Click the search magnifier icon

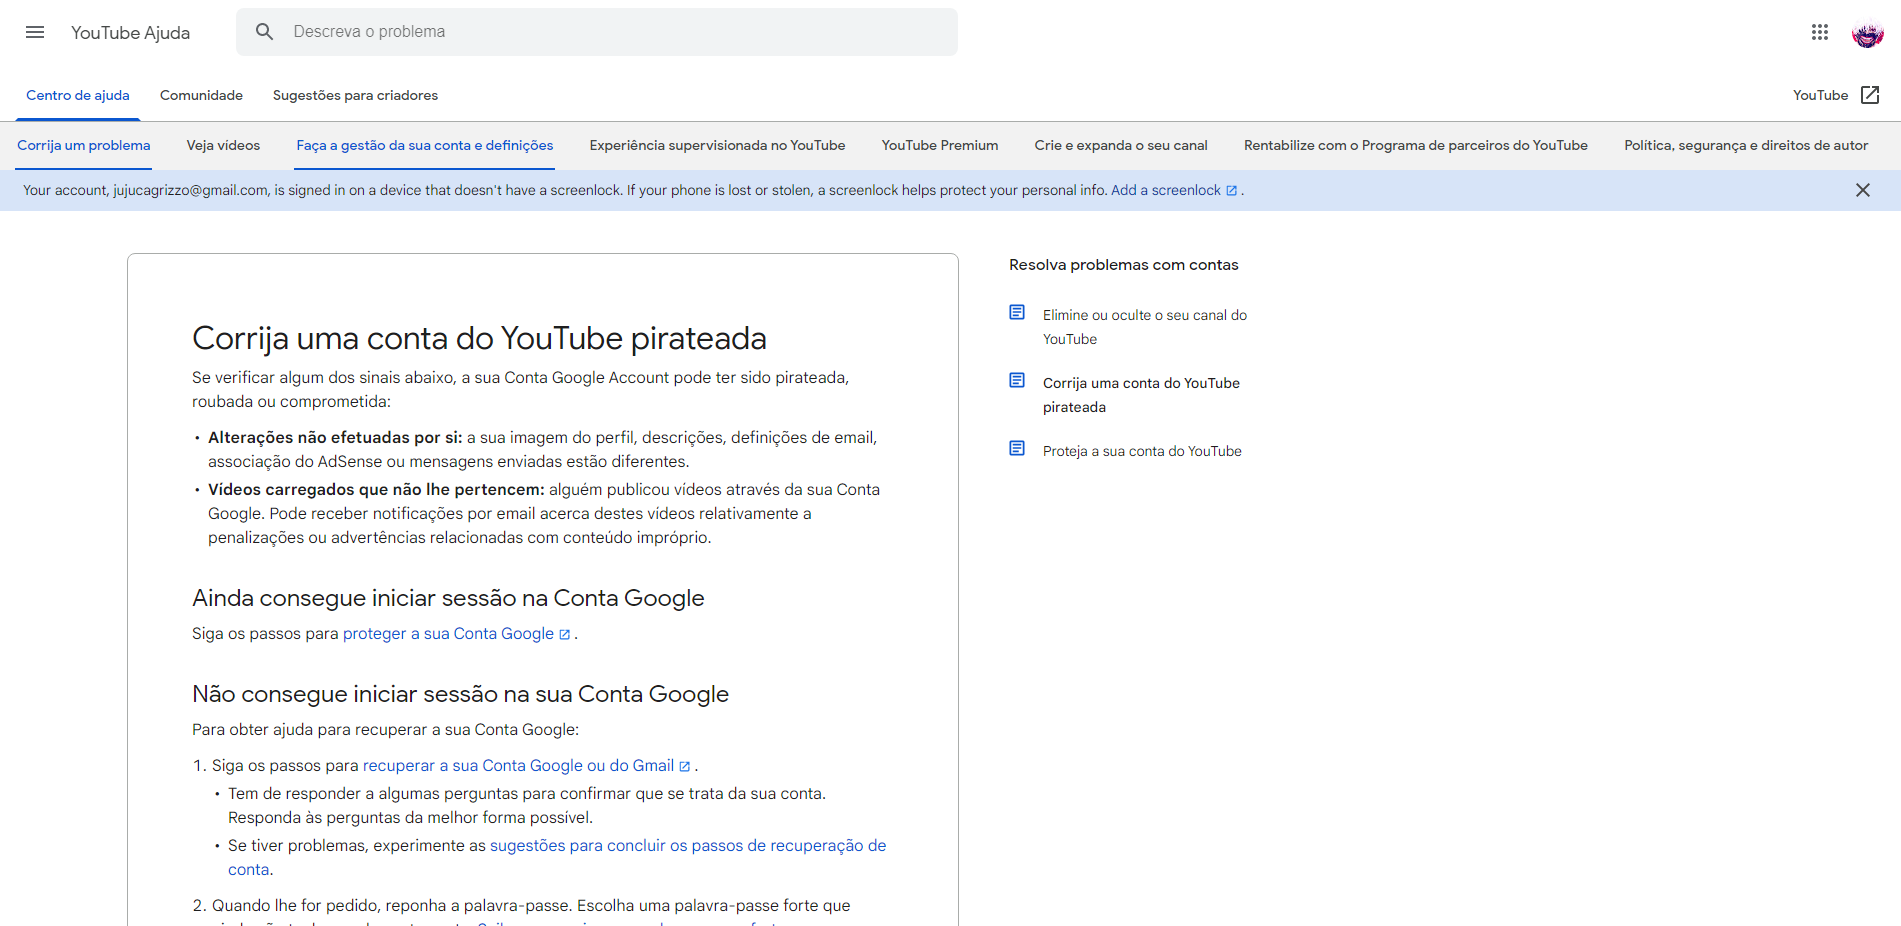(x=264, y=32)
